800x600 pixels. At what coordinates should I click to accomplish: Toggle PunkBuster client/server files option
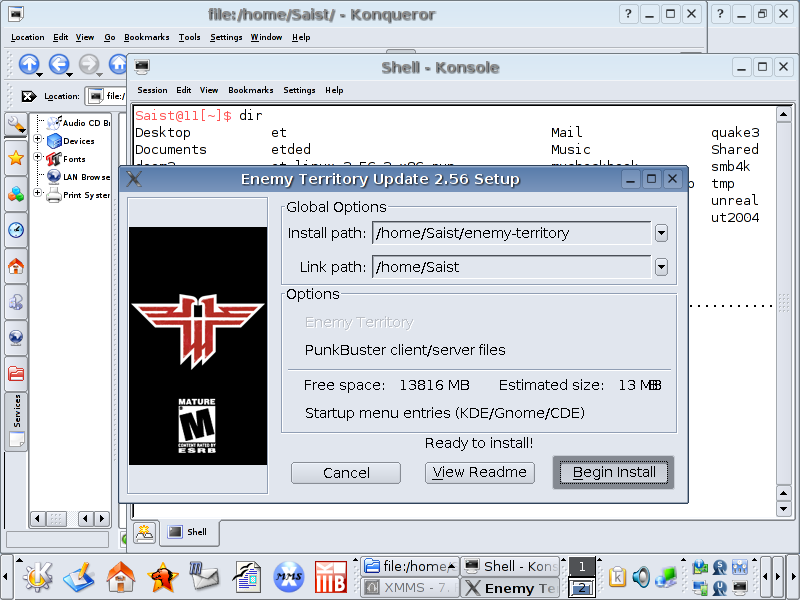click(x=405, y=350)
